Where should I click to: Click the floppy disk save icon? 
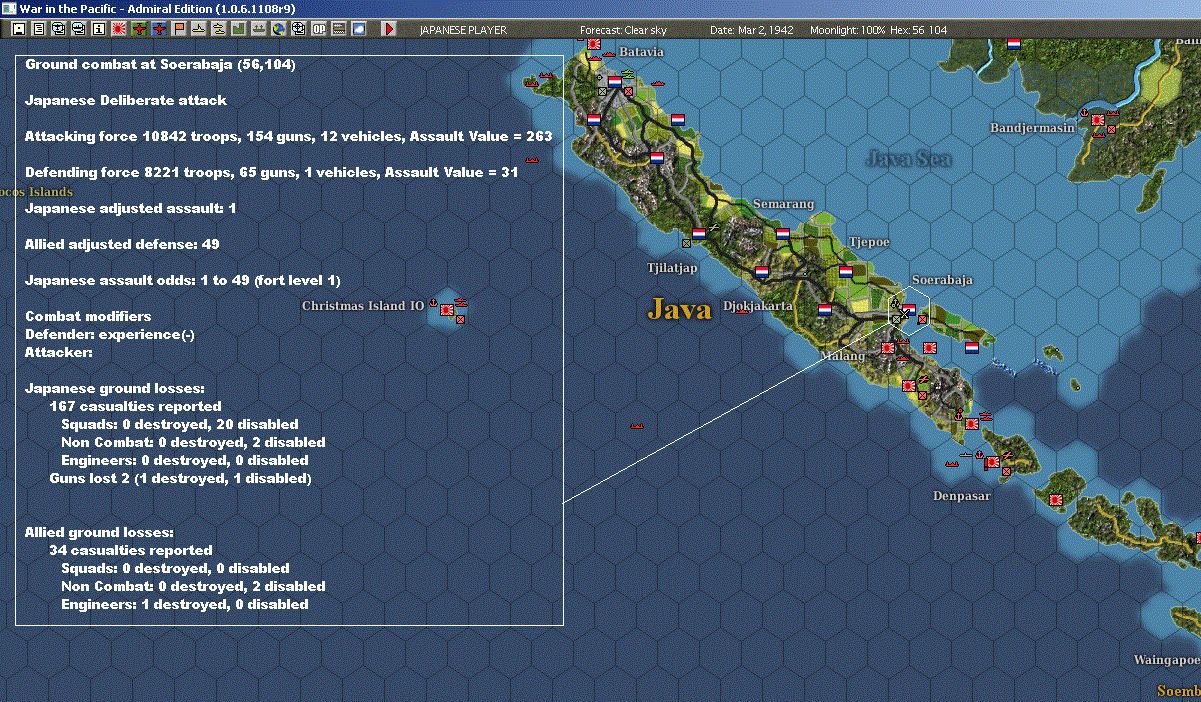(x=19, y=29)
